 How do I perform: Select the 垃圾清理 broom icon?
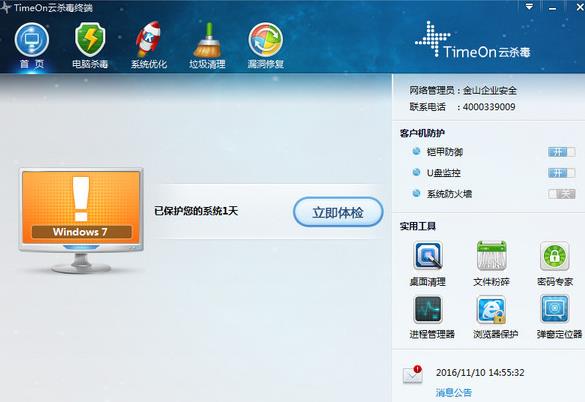coord(207,39)
